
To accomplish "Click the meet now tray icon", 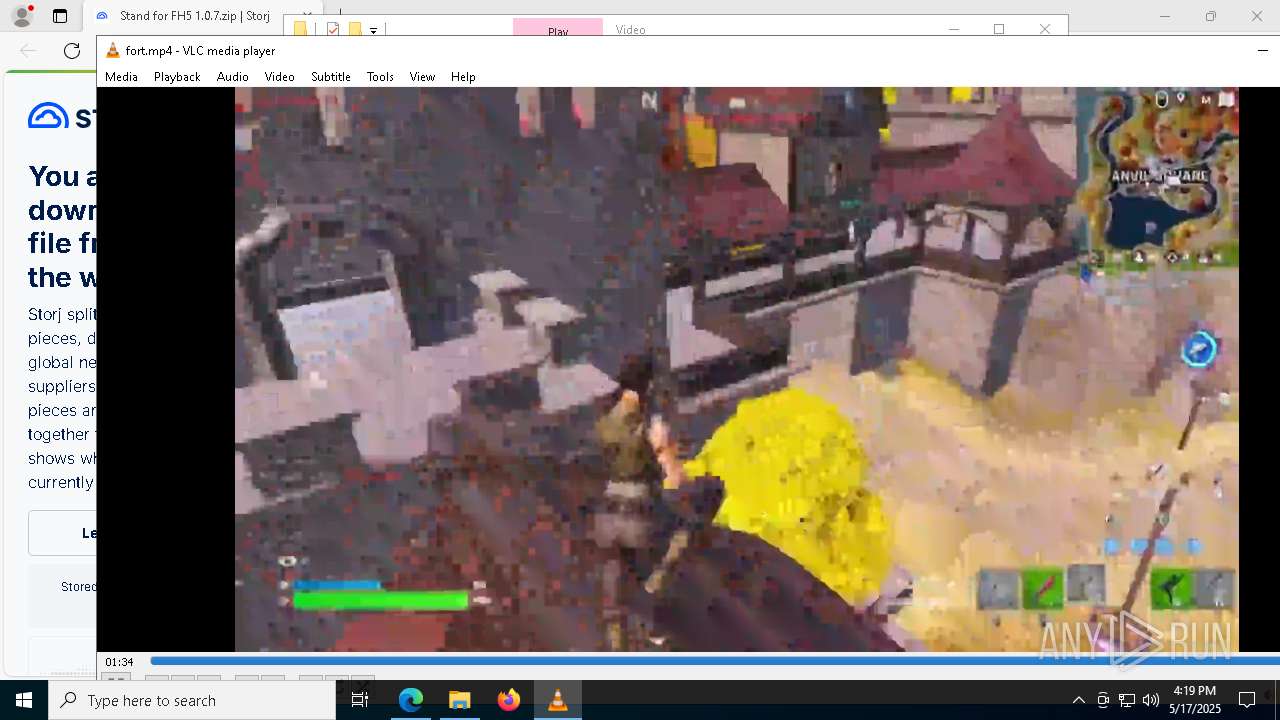I will tap(1103, 700).
